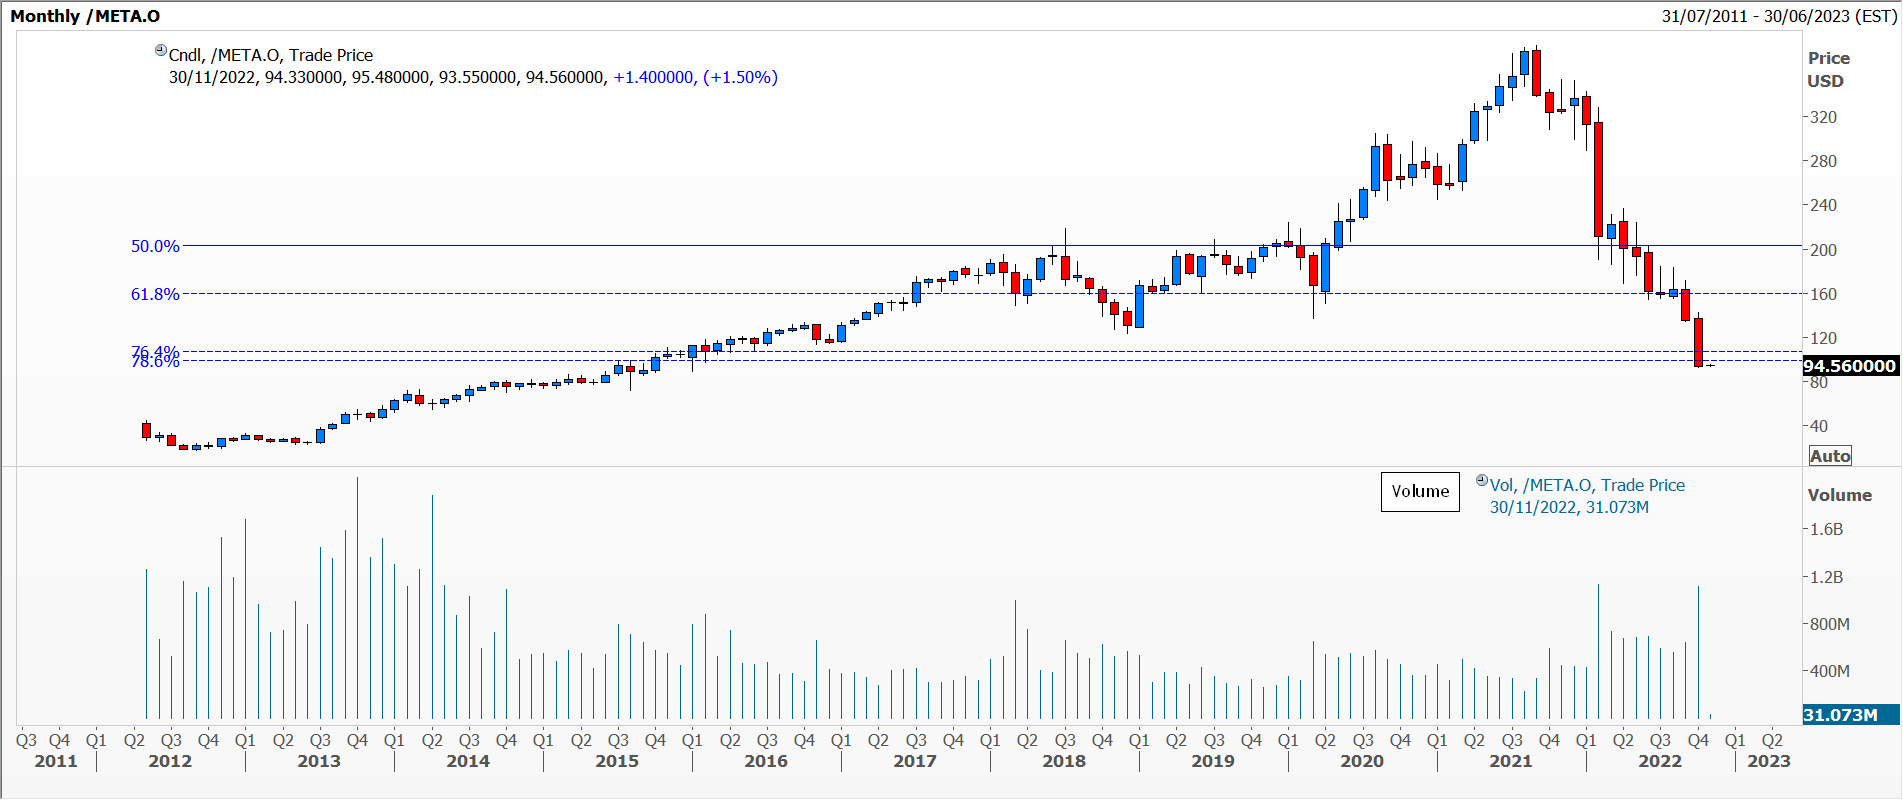Click the small icon beside Vol legend

[x=1482, y=480]
